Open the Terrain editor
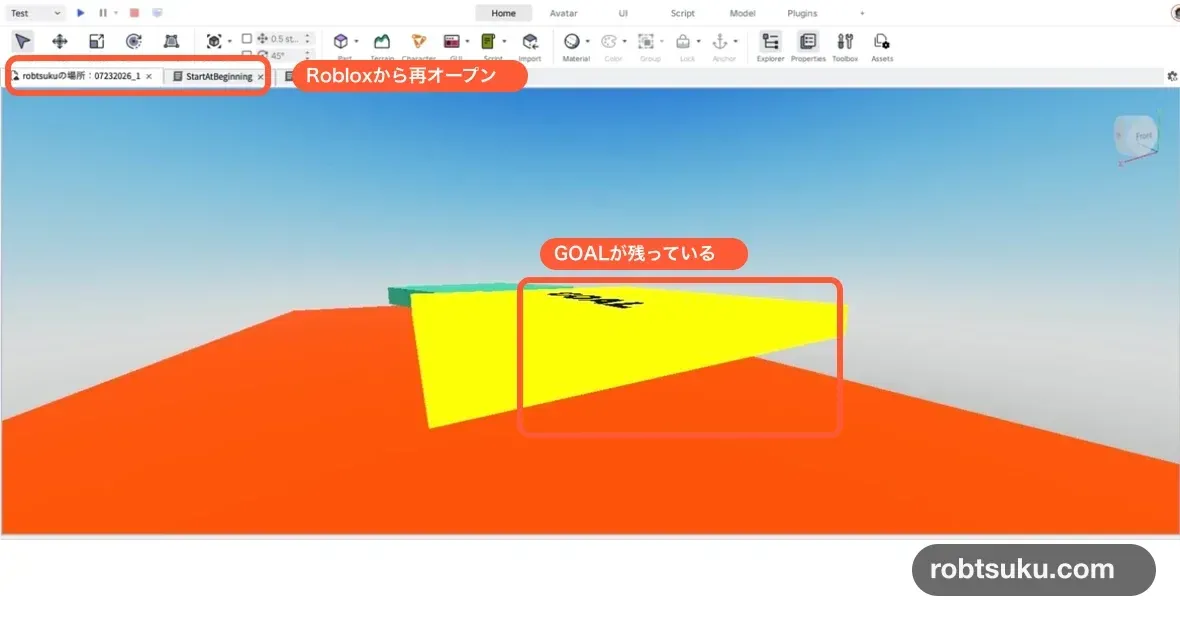 (x=382, y=41)
